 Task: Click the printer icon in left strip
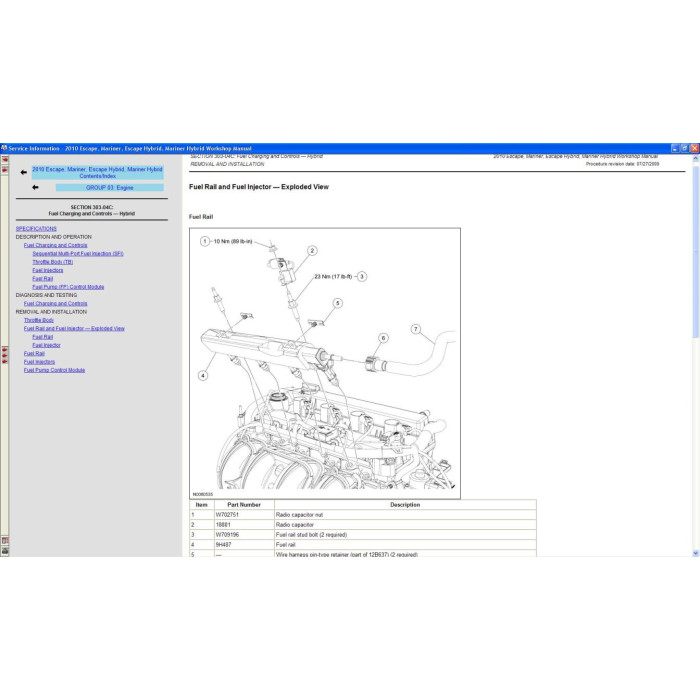(x=5, y=551)
